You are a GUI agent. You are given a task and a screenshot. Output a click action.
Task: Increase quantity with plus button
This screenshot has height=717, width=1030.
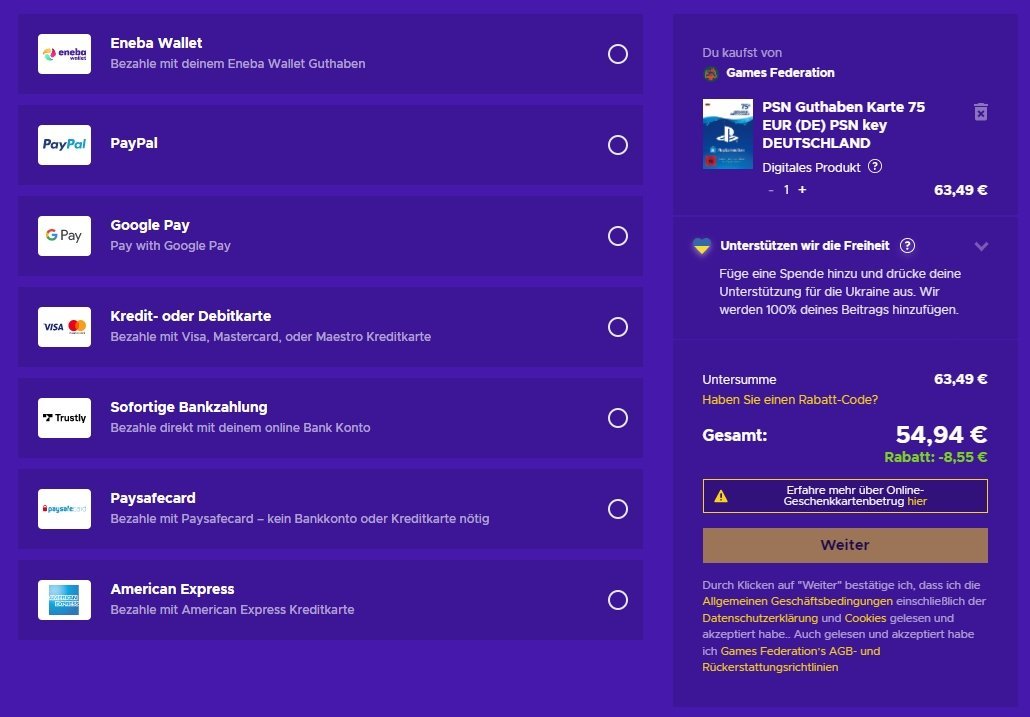[802, 190]
